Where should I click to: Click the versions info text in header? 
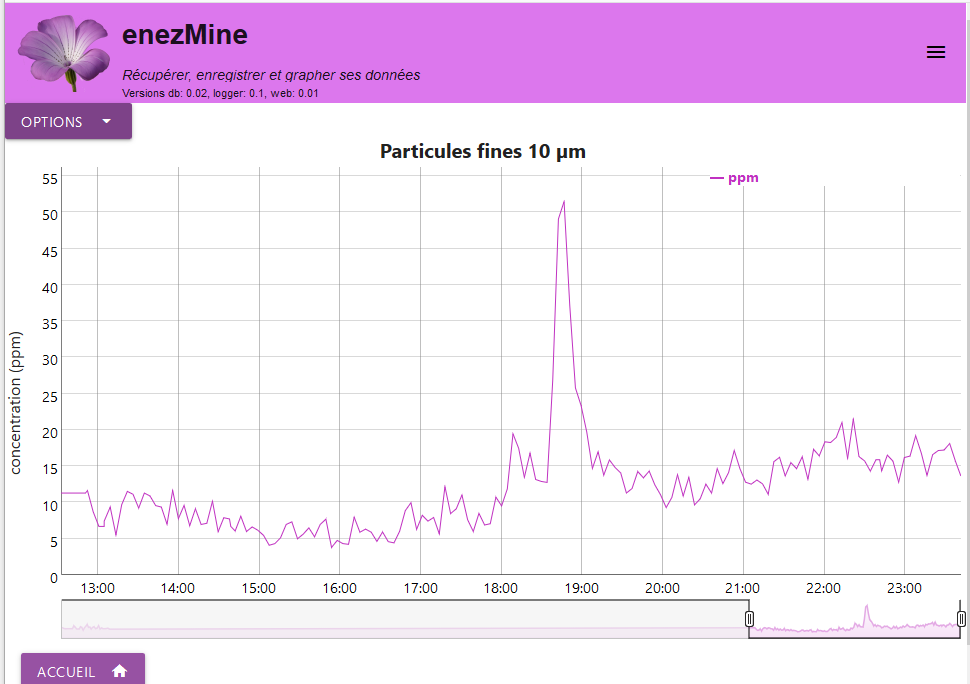click(220, 93)
